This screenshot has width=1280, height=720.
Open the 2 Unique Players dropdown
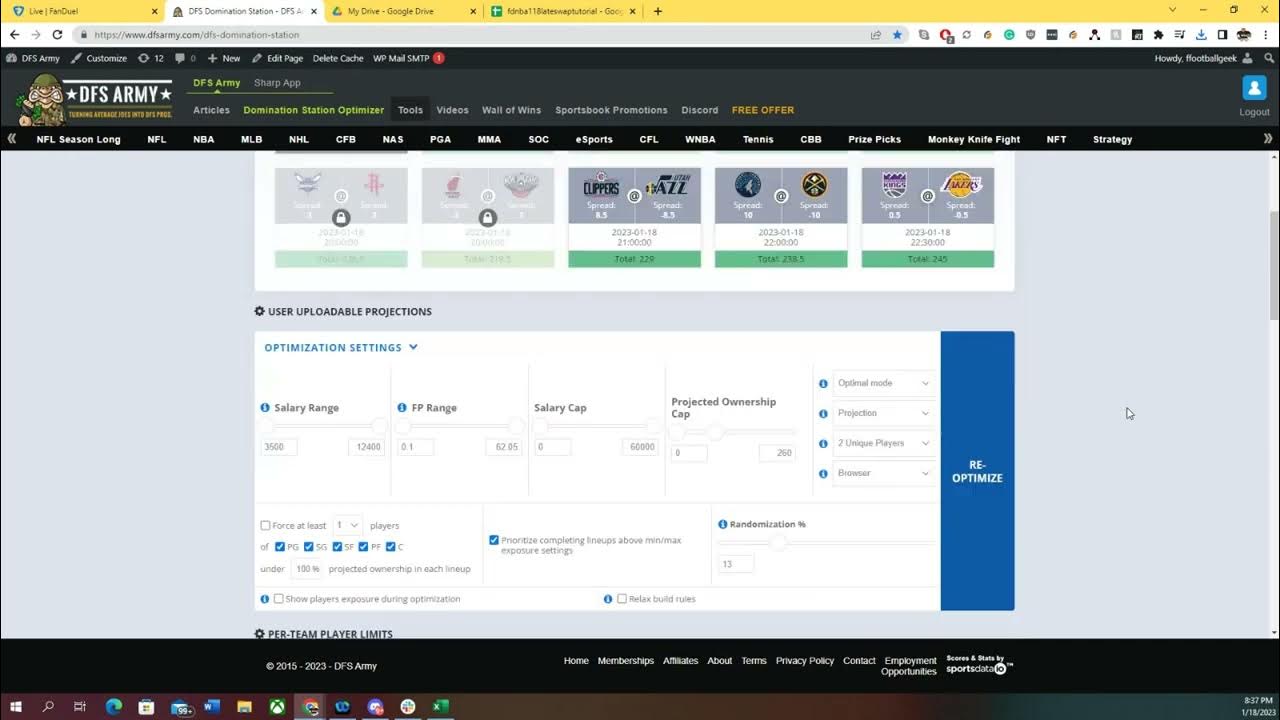(x=883, y=443)
